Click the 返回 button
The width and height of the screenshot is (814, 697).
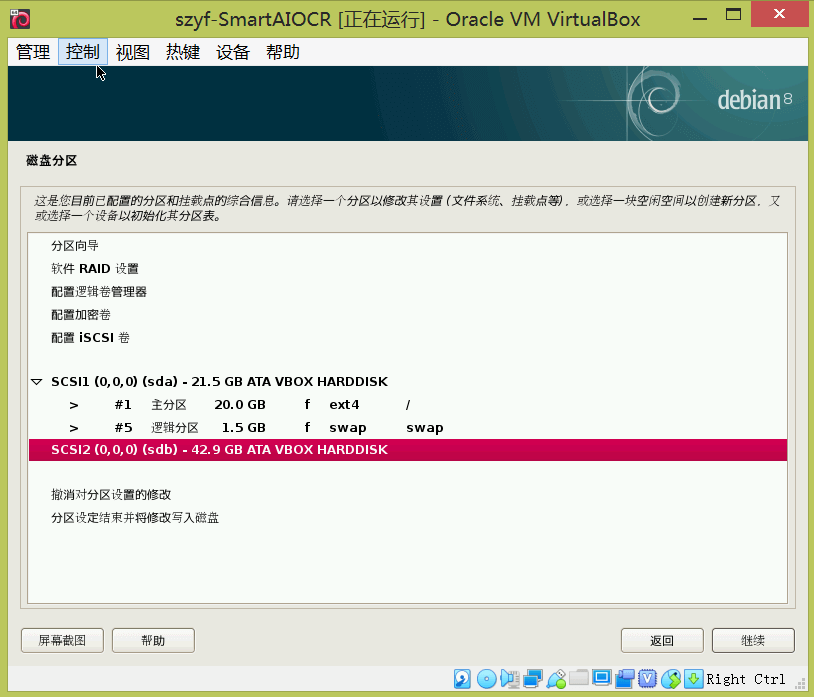[662, 640]
